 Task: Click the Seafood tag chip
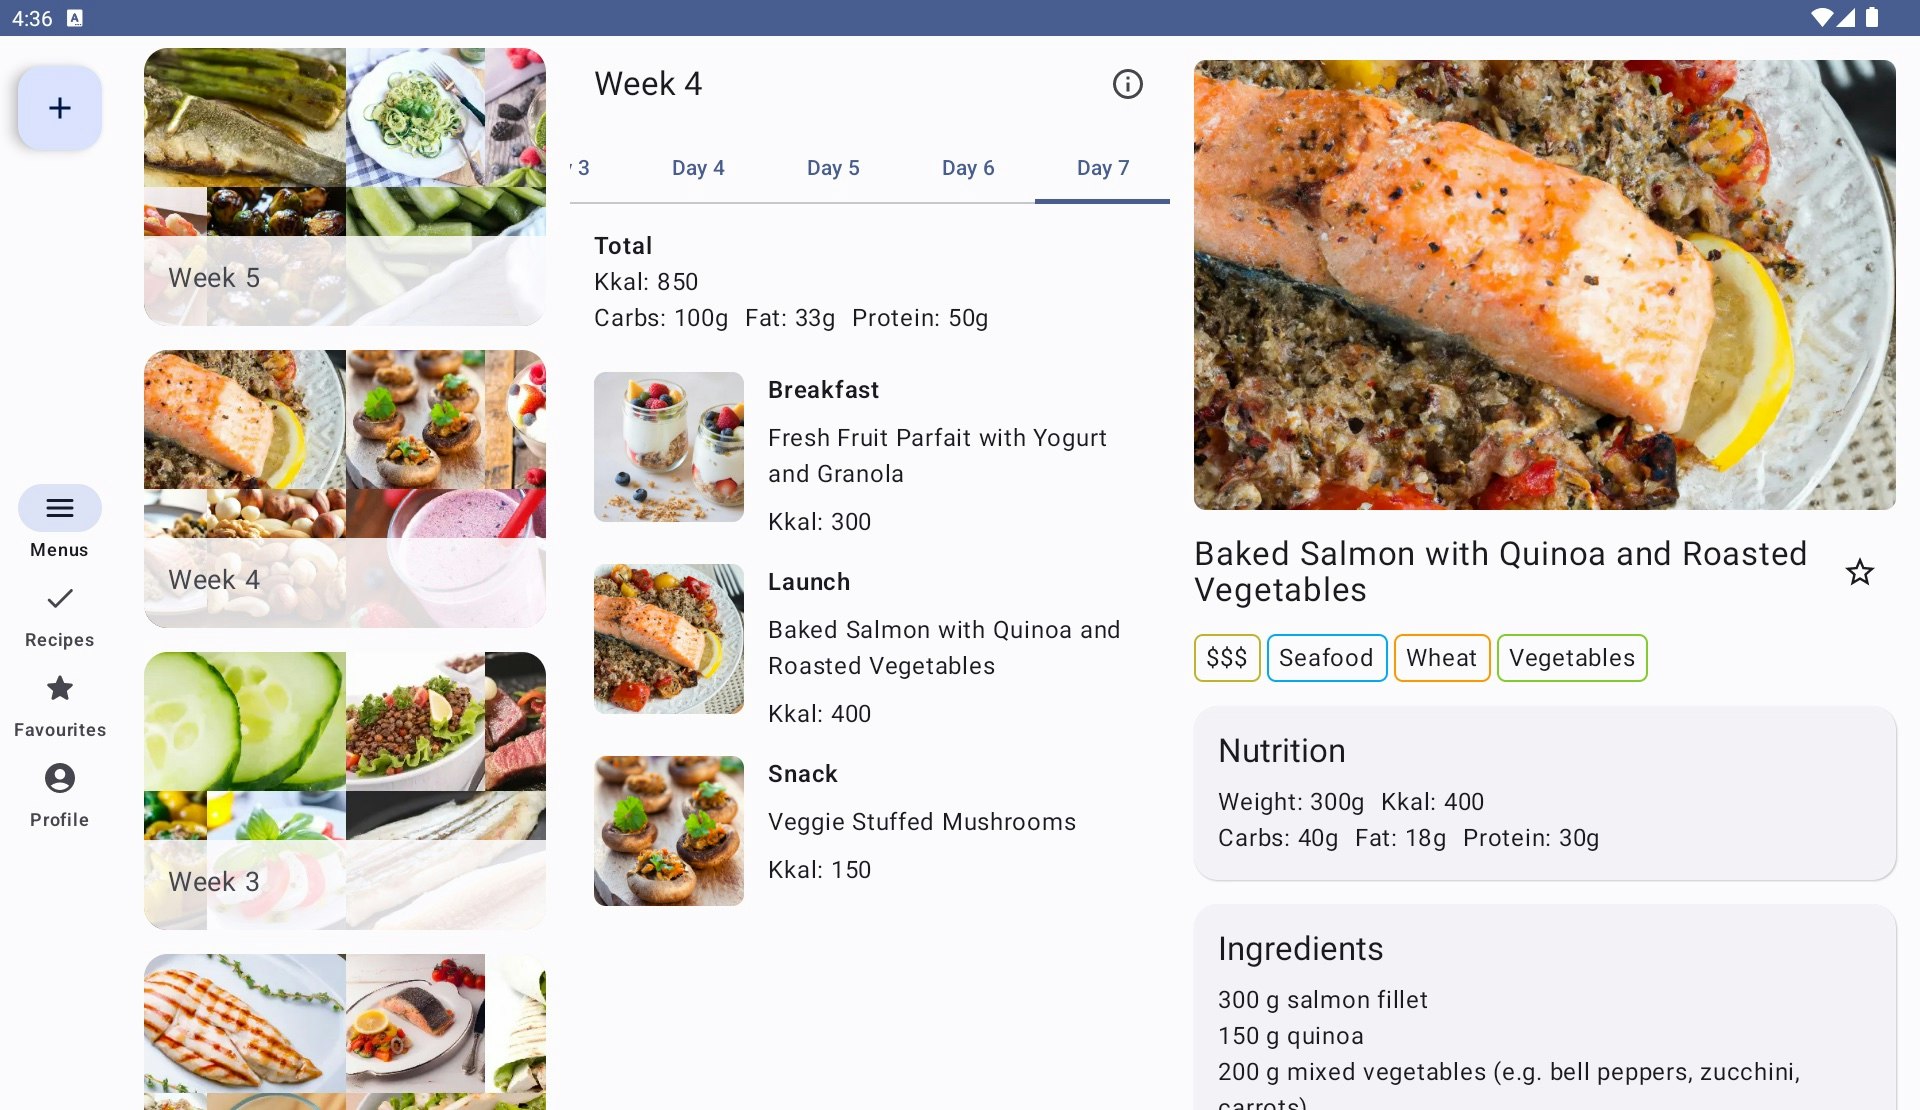click(1327, 658)
